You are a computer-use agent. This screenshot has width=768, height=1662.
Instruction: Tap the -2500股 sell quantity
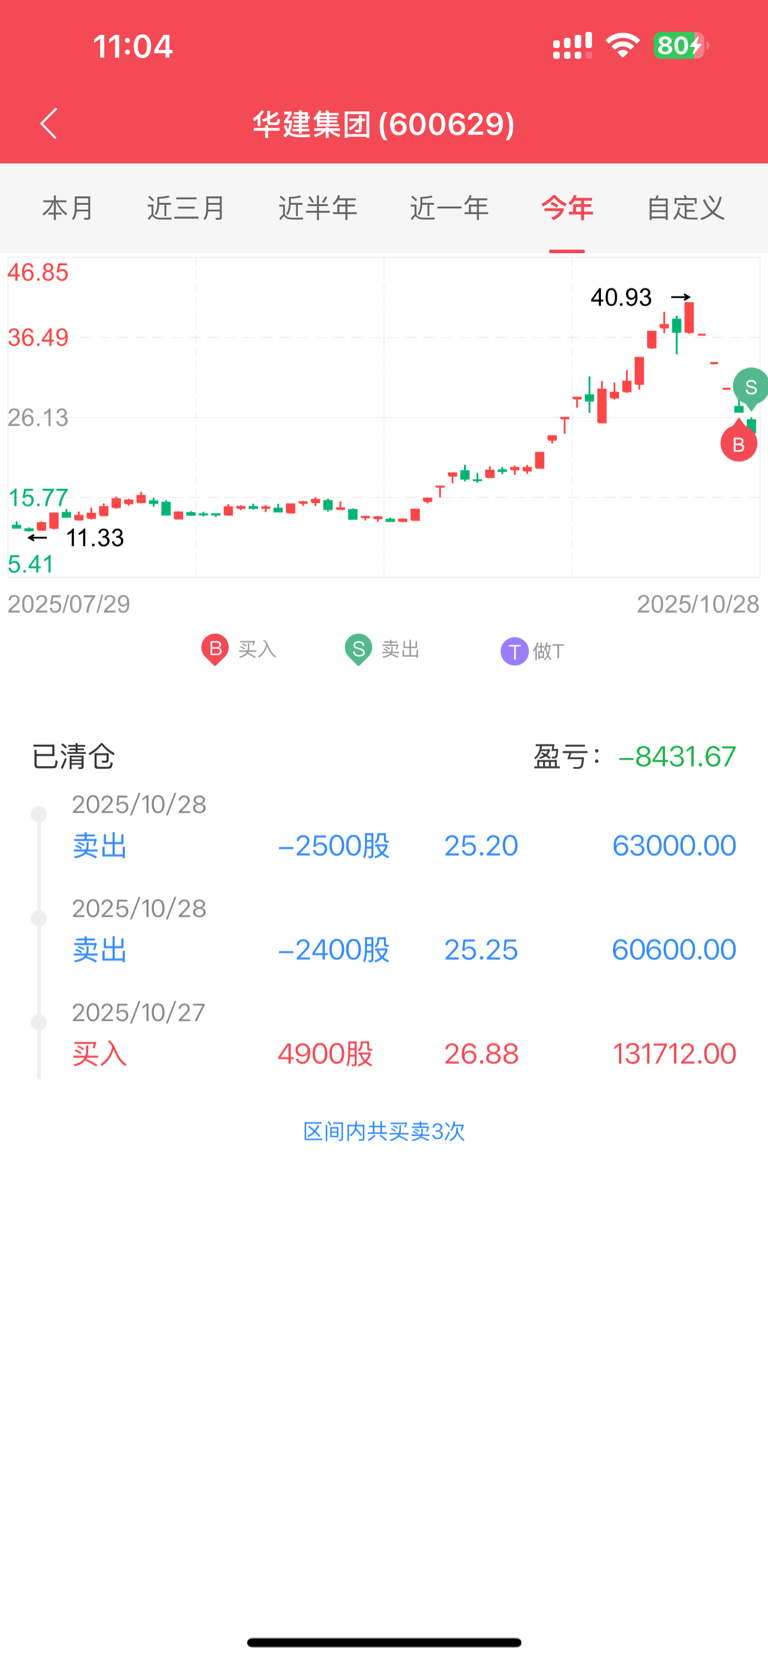[333, 846]
